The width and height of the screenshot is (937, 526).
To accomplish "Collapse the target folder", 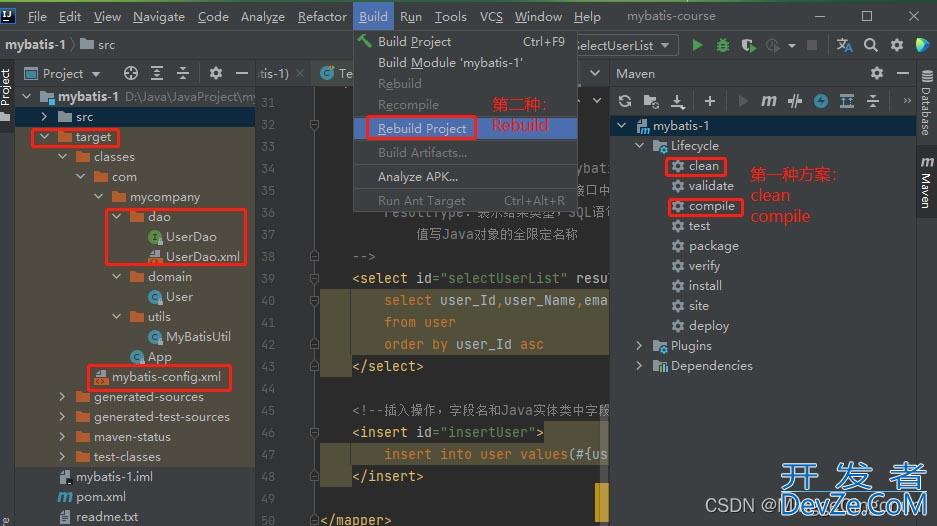I will click(x=44, y=137).
